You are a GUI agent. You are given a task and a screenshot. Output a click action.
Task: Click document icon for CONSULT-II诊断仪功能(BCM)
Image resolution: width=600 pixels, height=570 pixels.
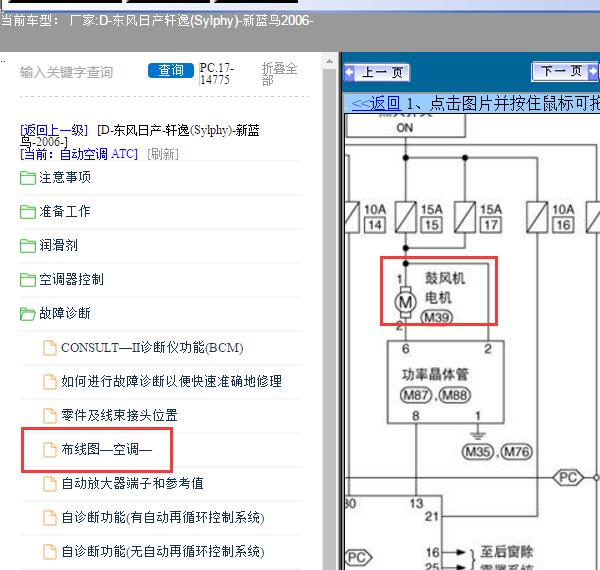tap(50, 348)
